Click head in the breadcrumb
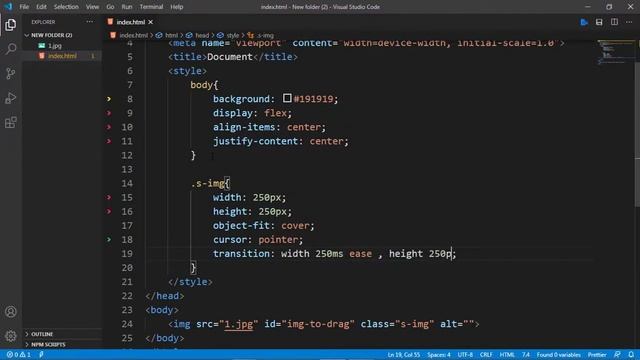This screenshot has width=640, height=360. coord(202,36)
